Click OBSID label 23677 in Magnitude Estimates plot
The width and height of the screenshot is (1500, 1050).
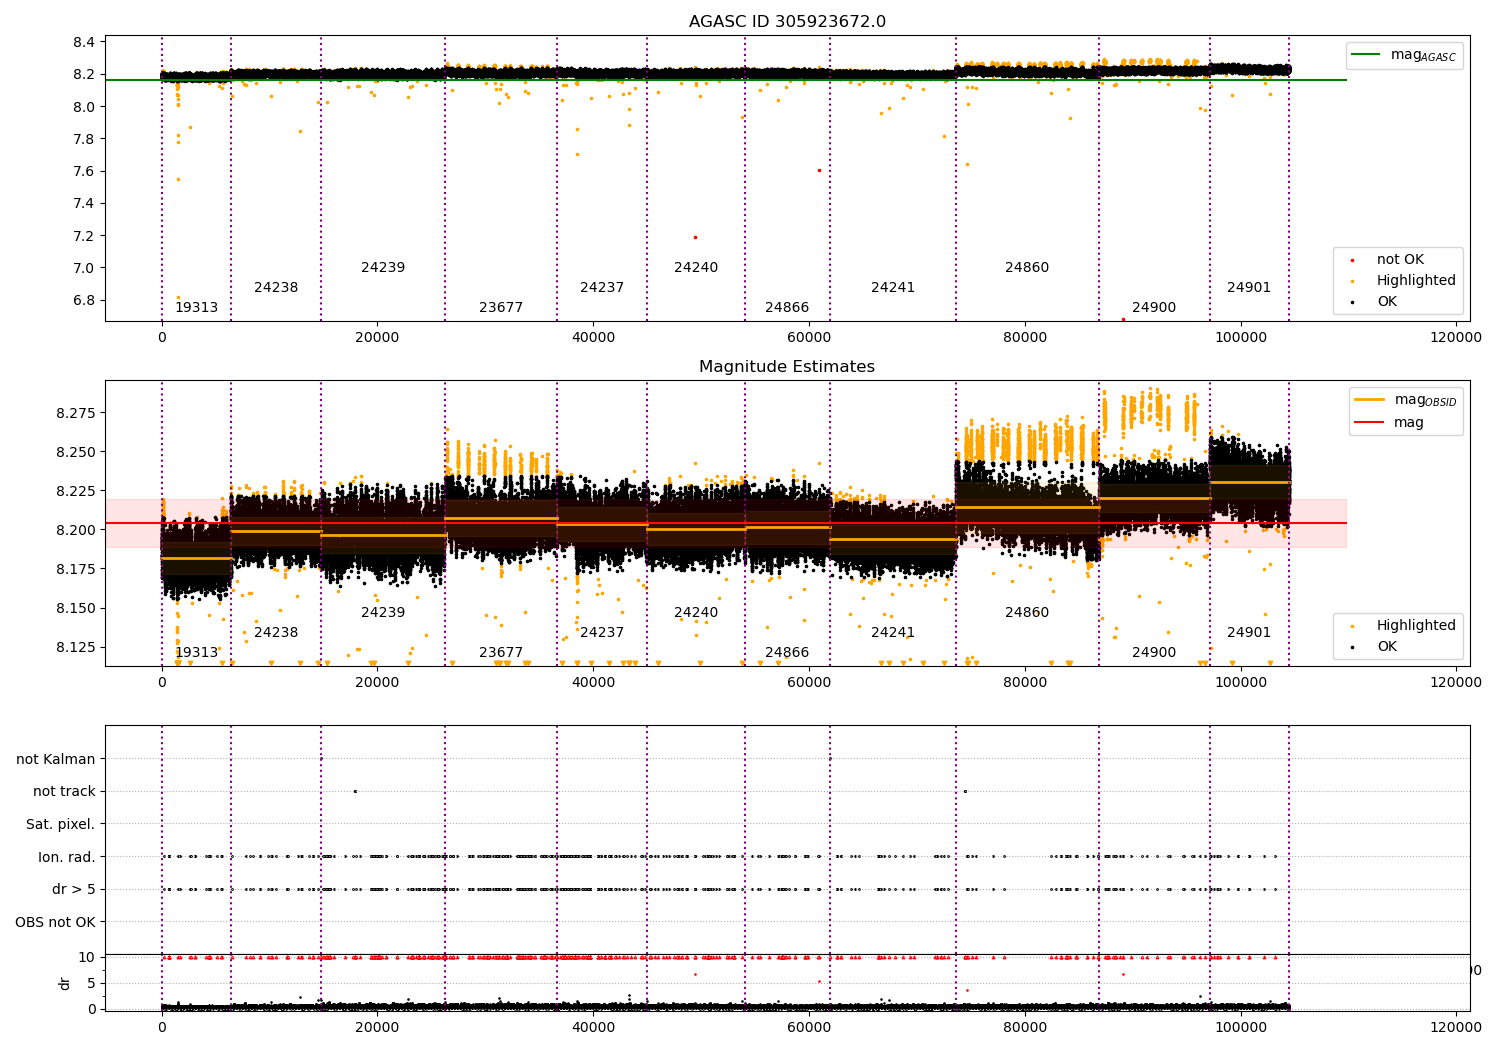tap(501, 653)
